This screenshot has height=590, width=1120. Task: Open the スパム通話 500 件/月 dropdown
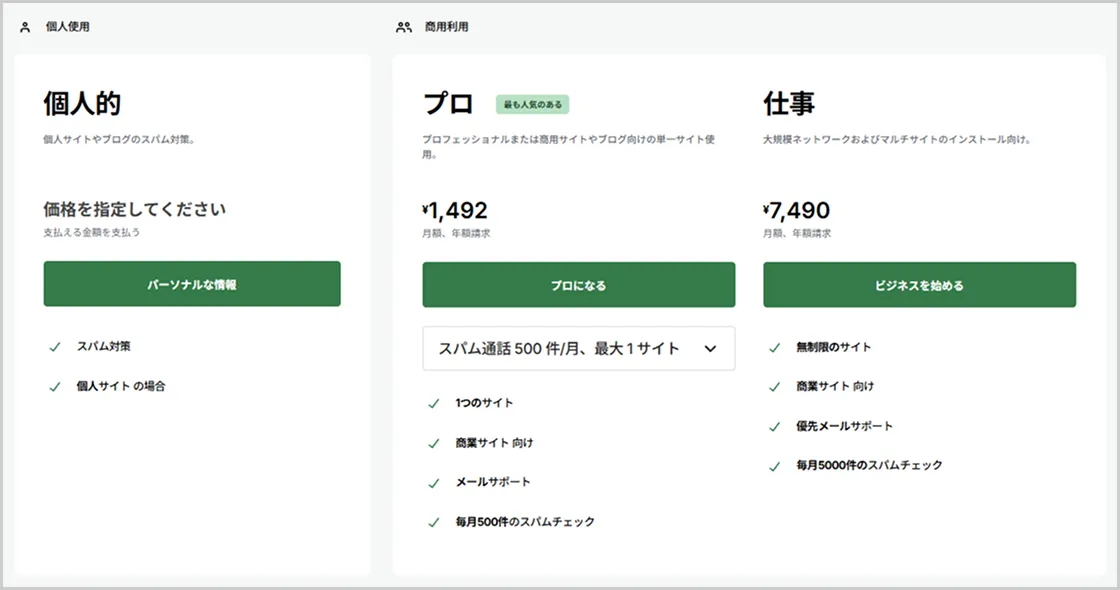(x=559, y=349)
